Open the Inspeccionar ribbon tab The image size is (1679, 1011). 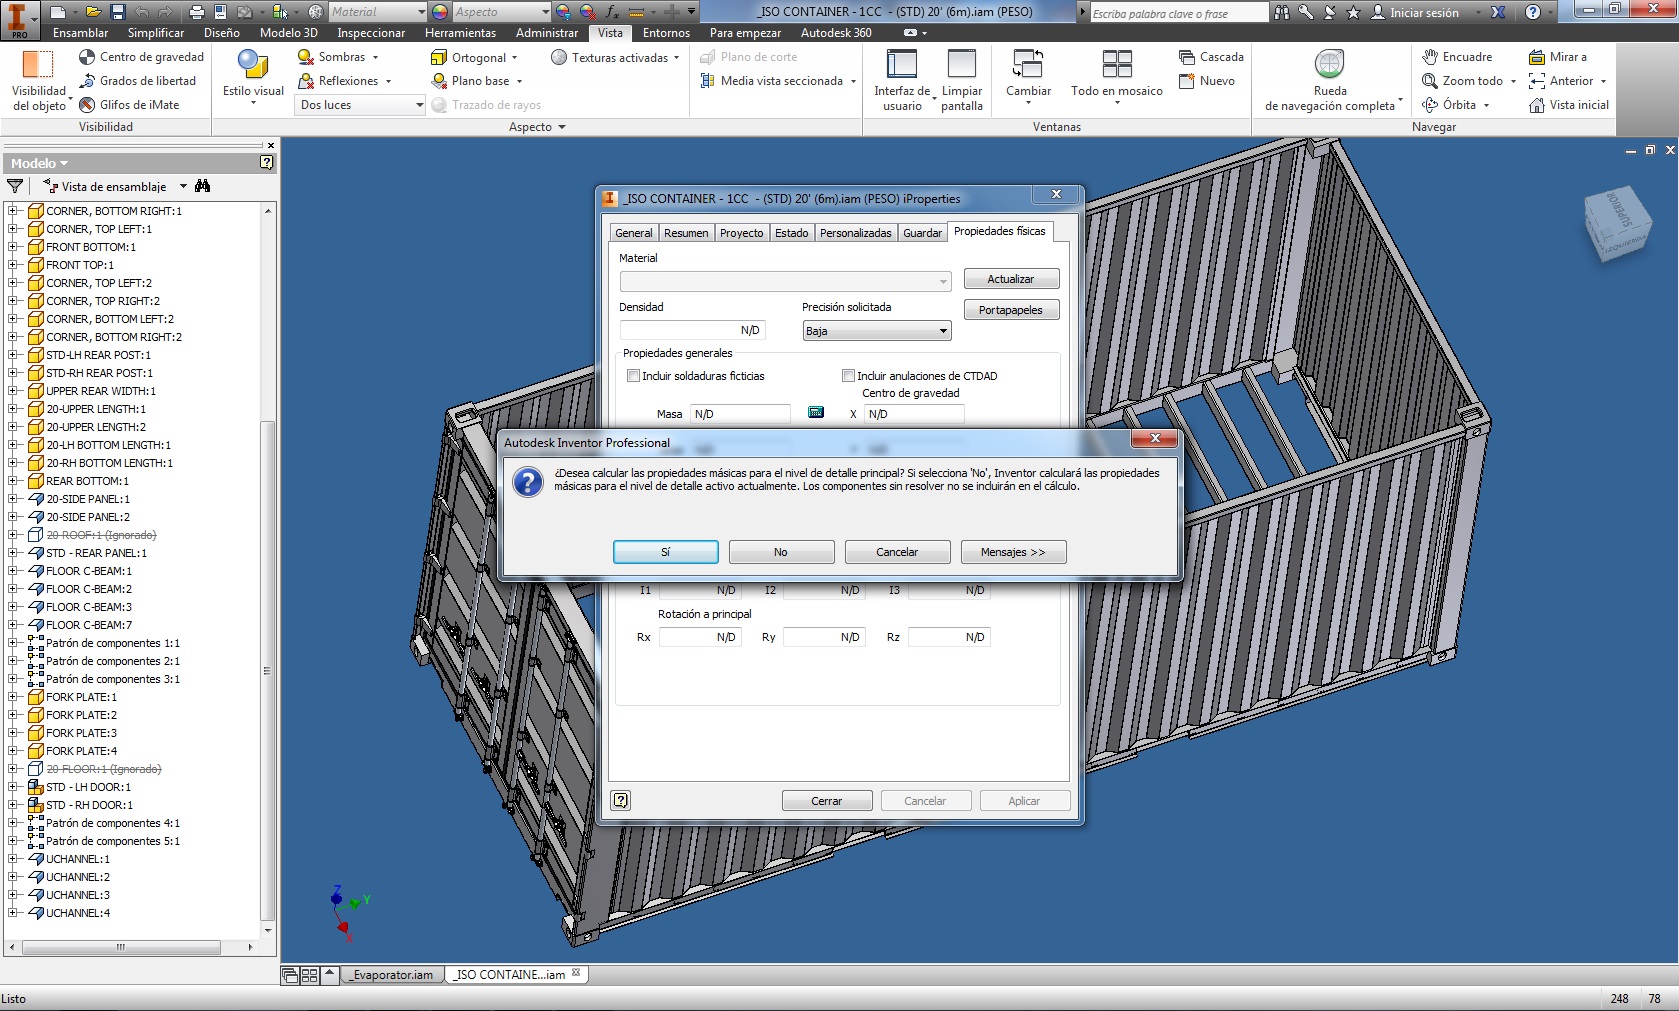(371, 33)
